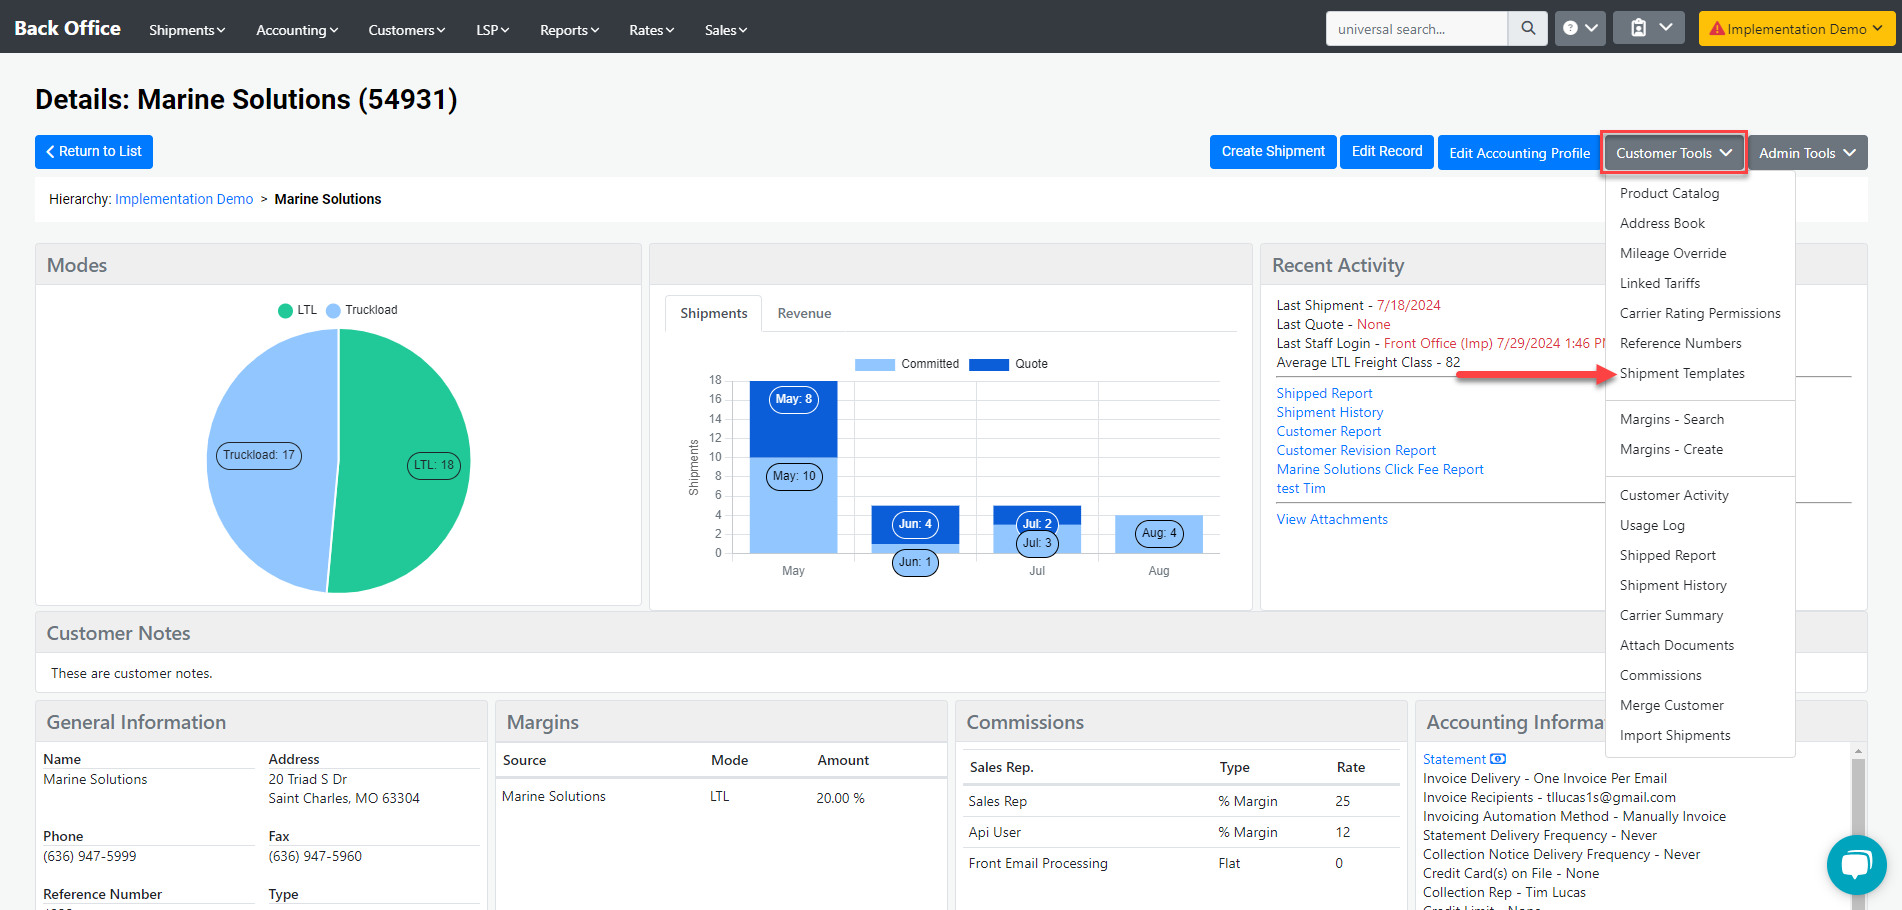Open the test Tim report link
Image resolution: width=1902 pixels, height=910 pixels.
pyautogui.click(x=1301, y=488)
